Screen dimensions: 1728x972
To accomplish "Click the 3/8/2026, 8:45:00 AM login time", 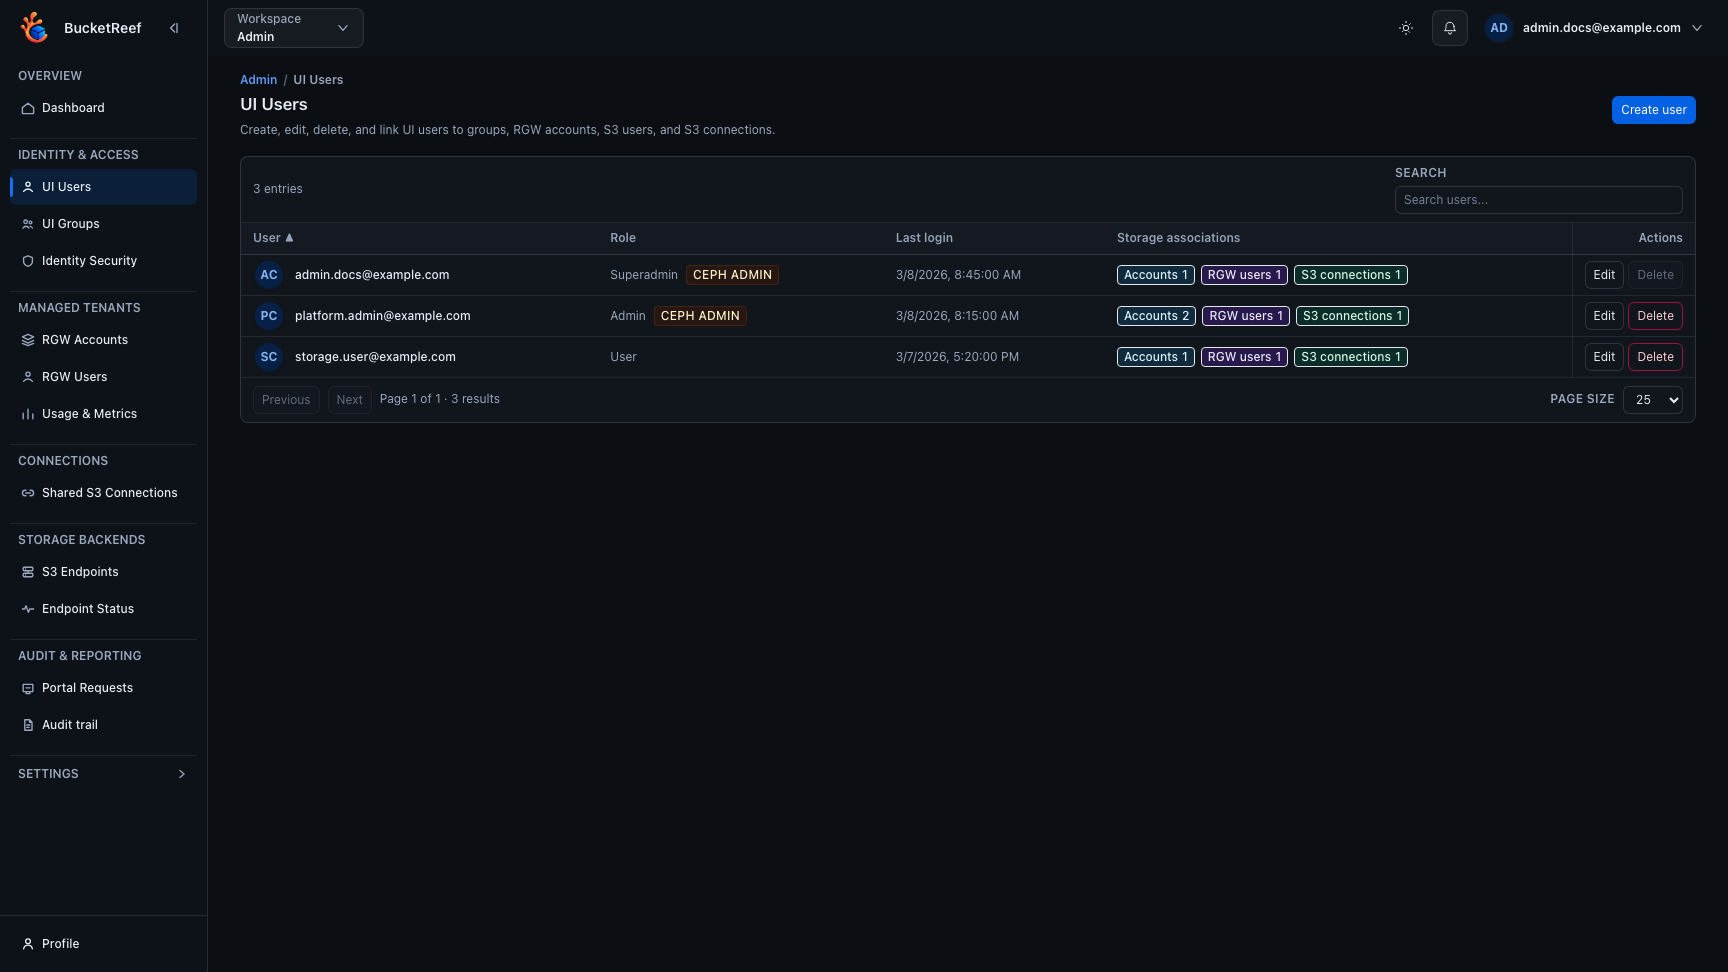I will click(958, 275).
